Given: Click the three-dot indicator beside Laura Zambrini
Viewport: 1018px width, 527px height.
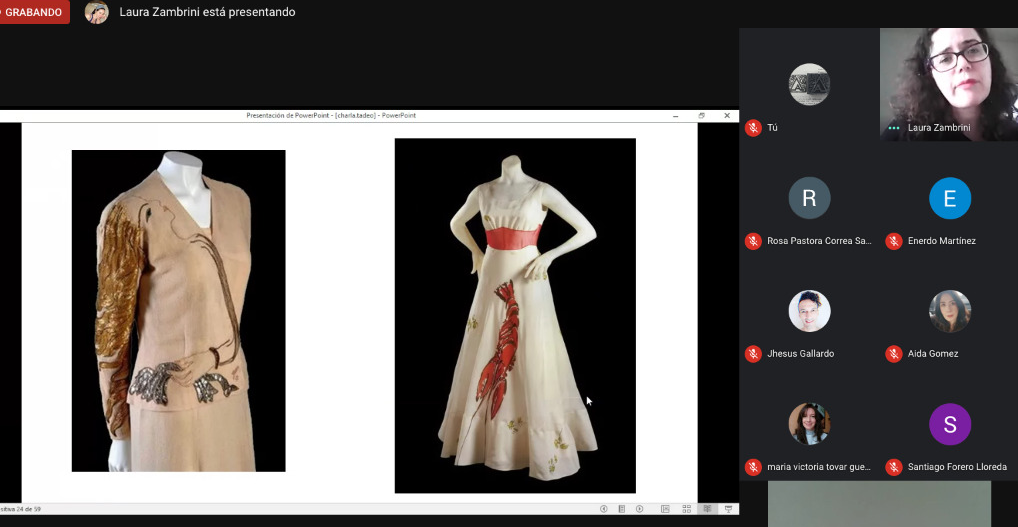Looking at the screenshot, I should (894, 128).
